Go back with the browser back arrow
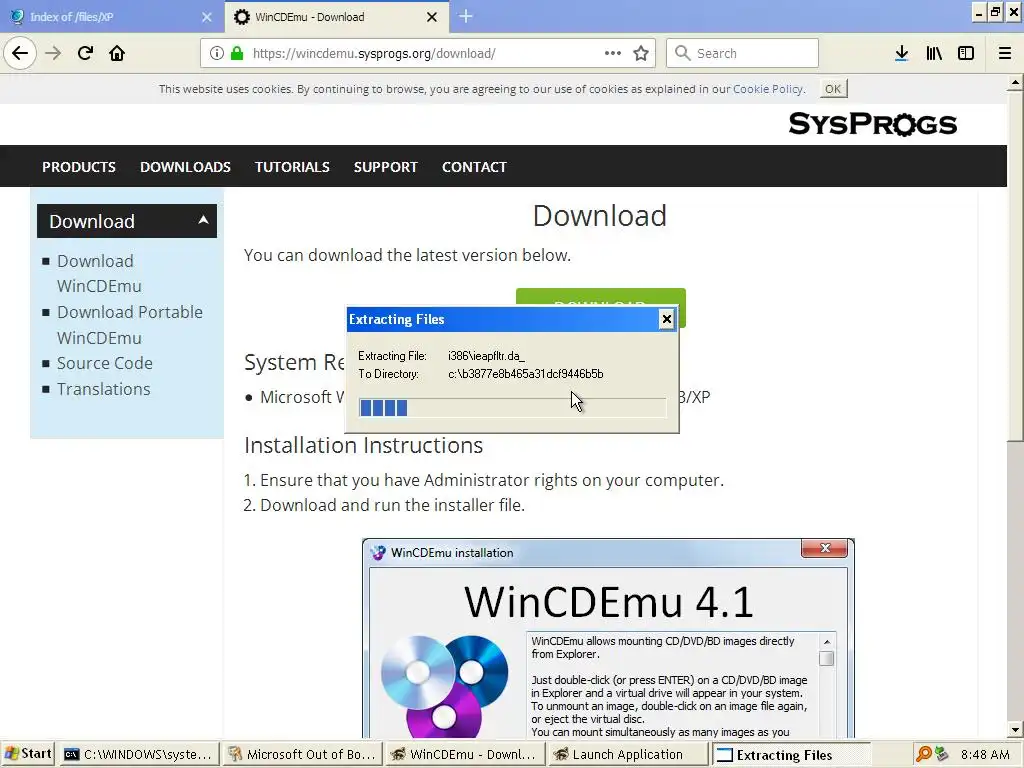Screen dimensions: 1024x768 20,53
